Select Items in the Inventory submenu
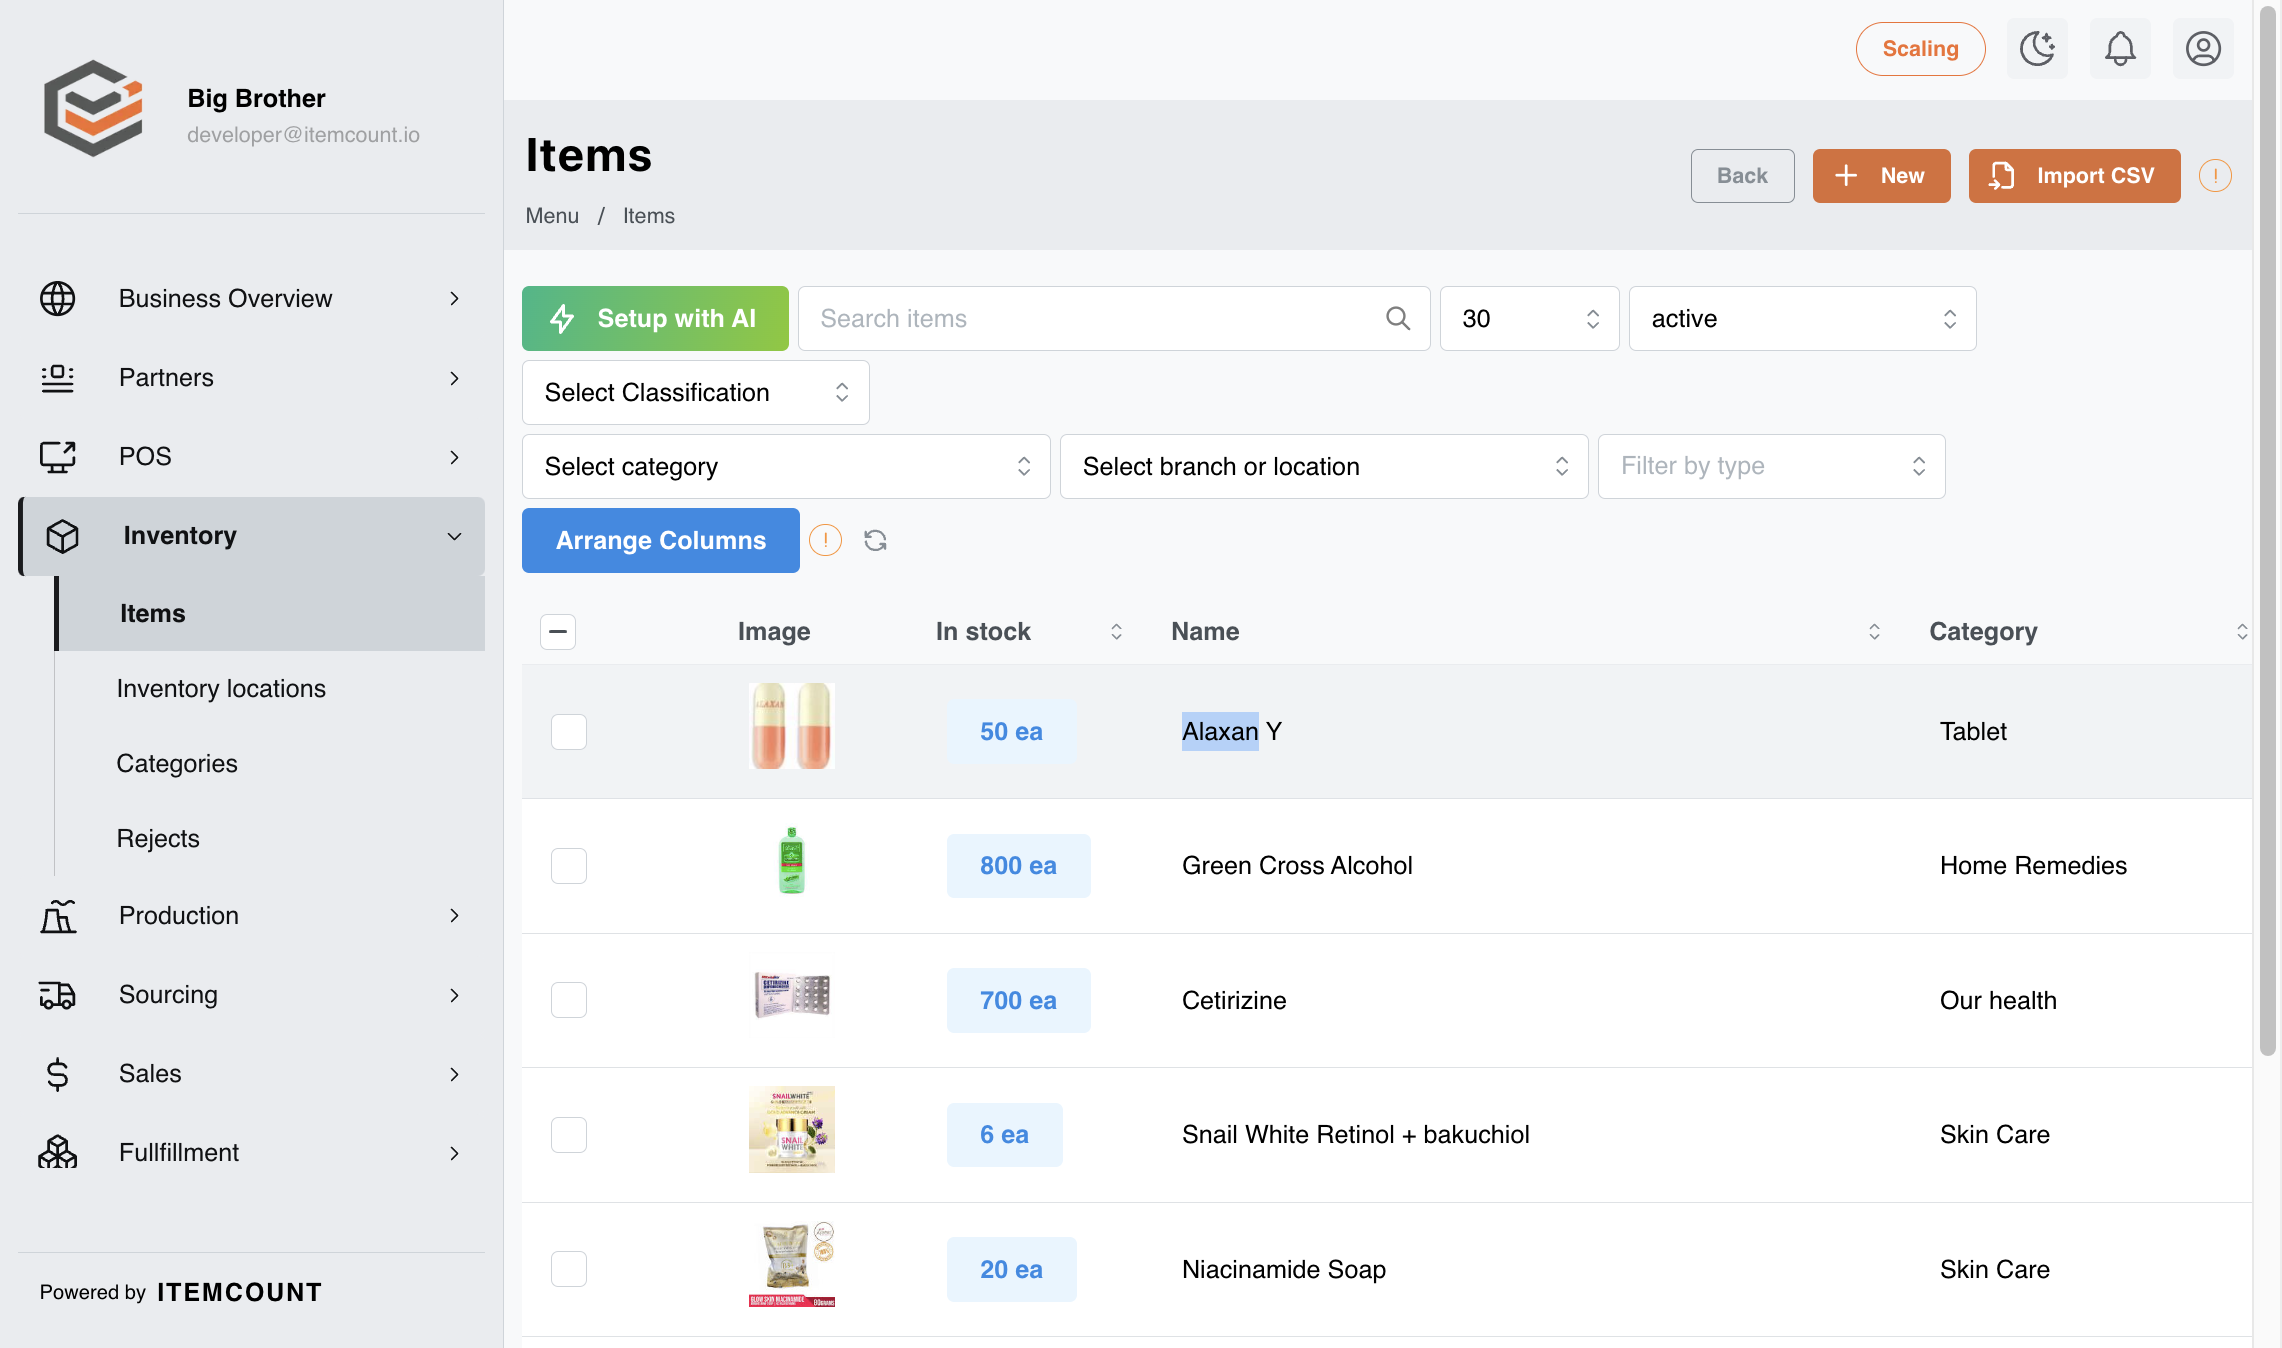This screenshot has width=2282, height=1348. pyautogui.click(x=270, y=613)
